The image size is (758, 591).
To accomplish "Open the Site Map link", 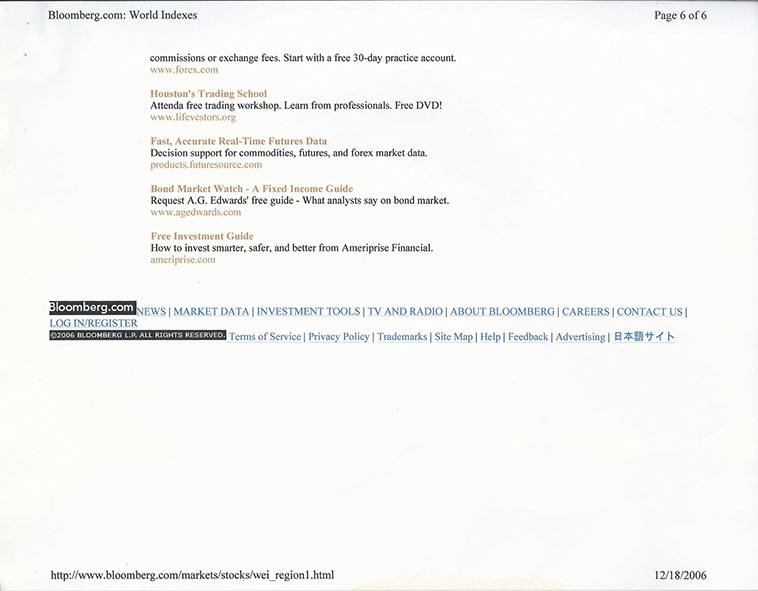I will tap(453, 337).
